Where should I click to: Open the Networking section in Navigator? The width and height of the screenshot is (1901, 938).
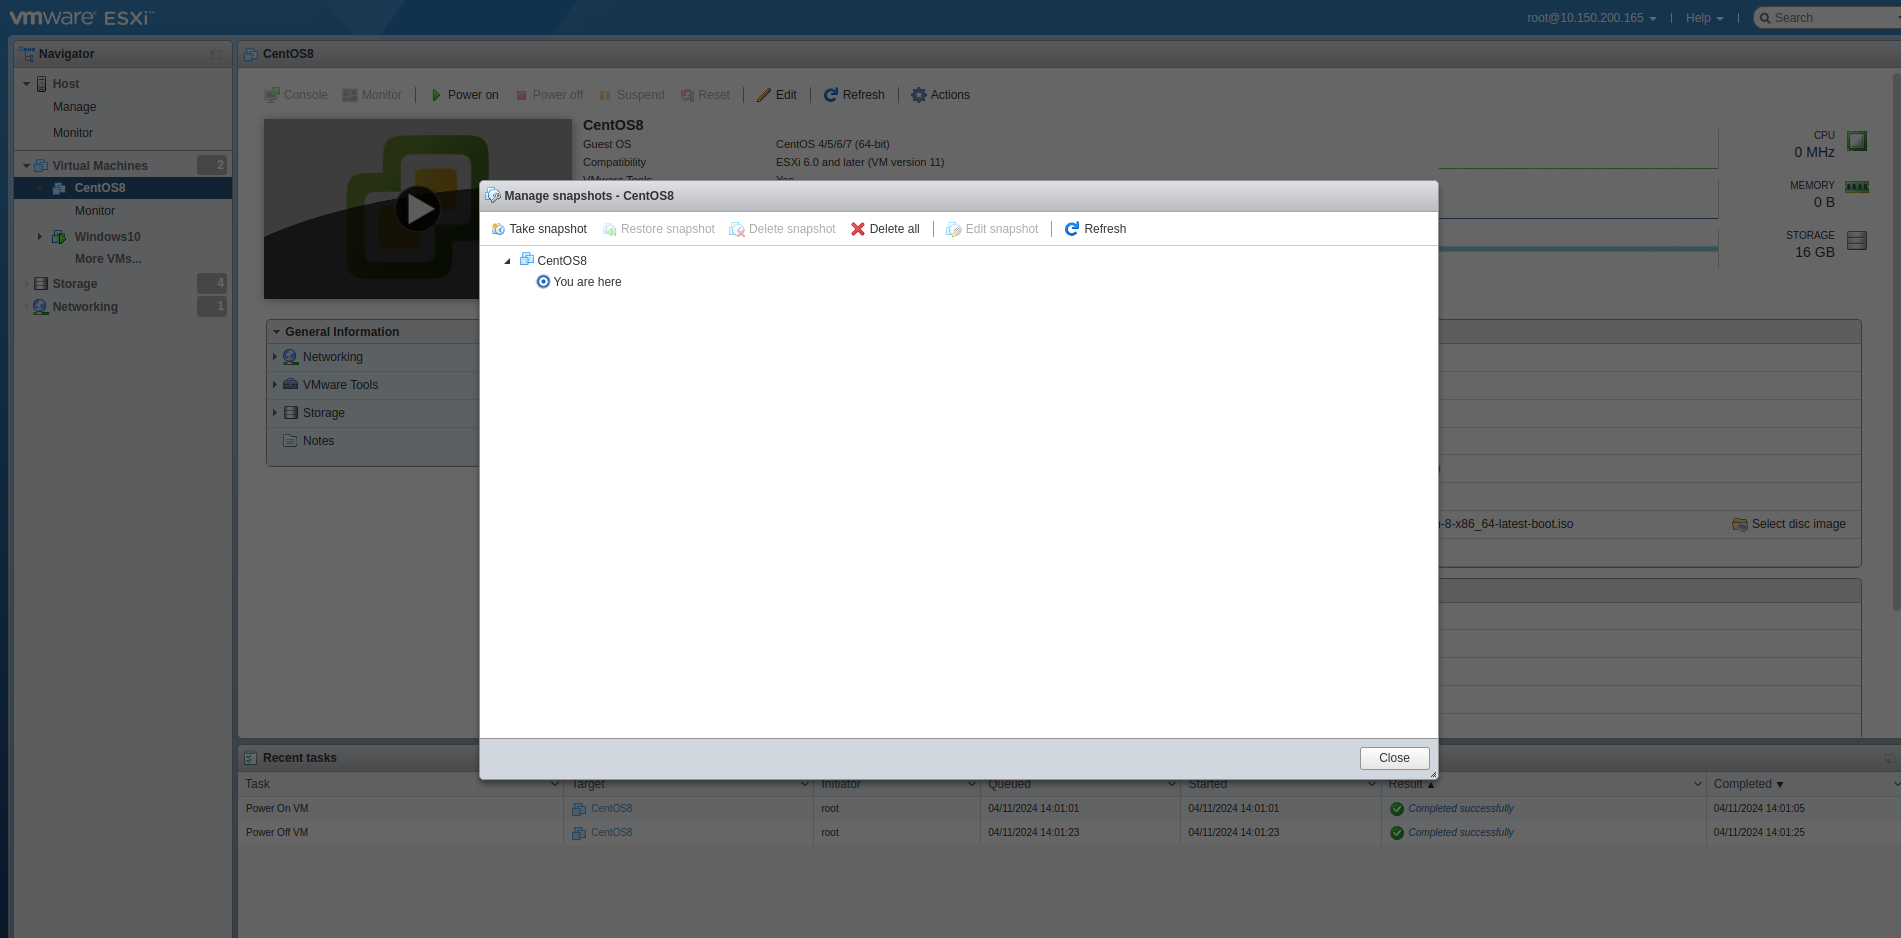85,307
